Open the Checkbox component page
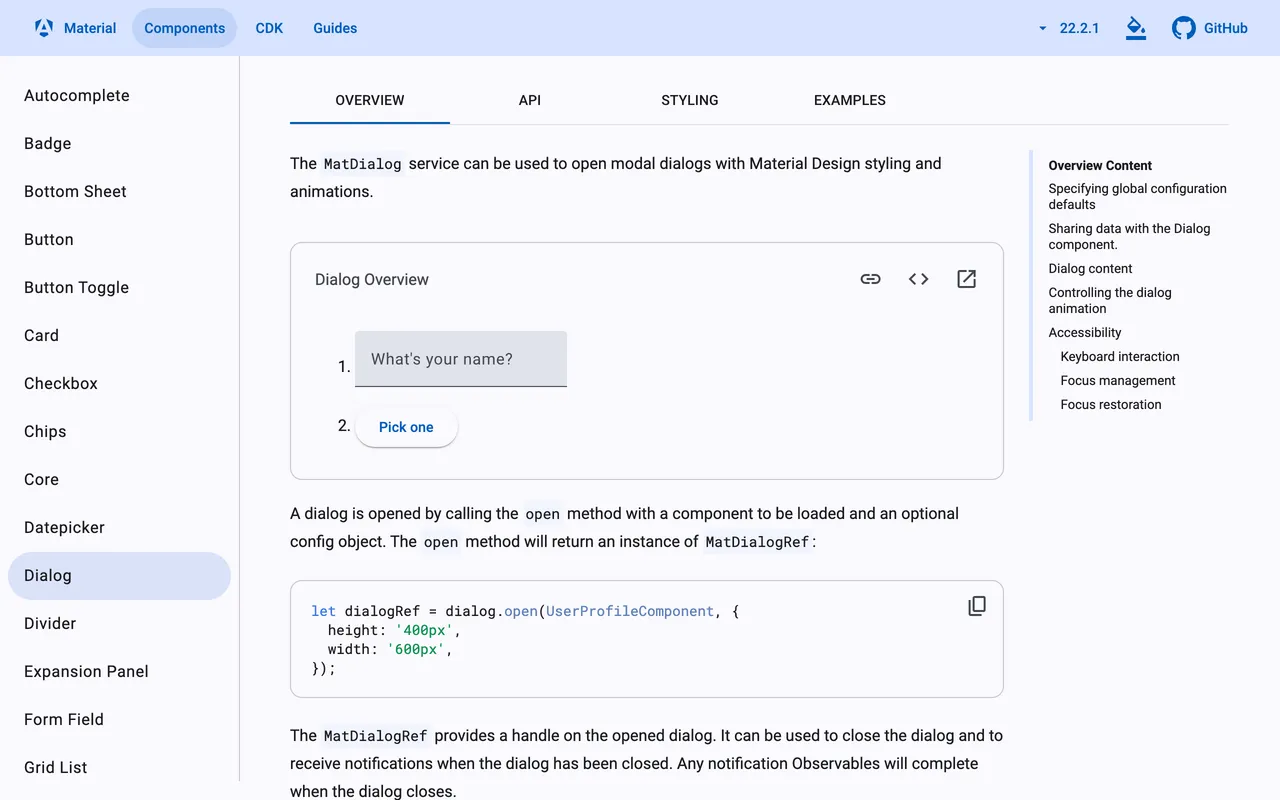The image size is (1280, 800). point(119,384)
